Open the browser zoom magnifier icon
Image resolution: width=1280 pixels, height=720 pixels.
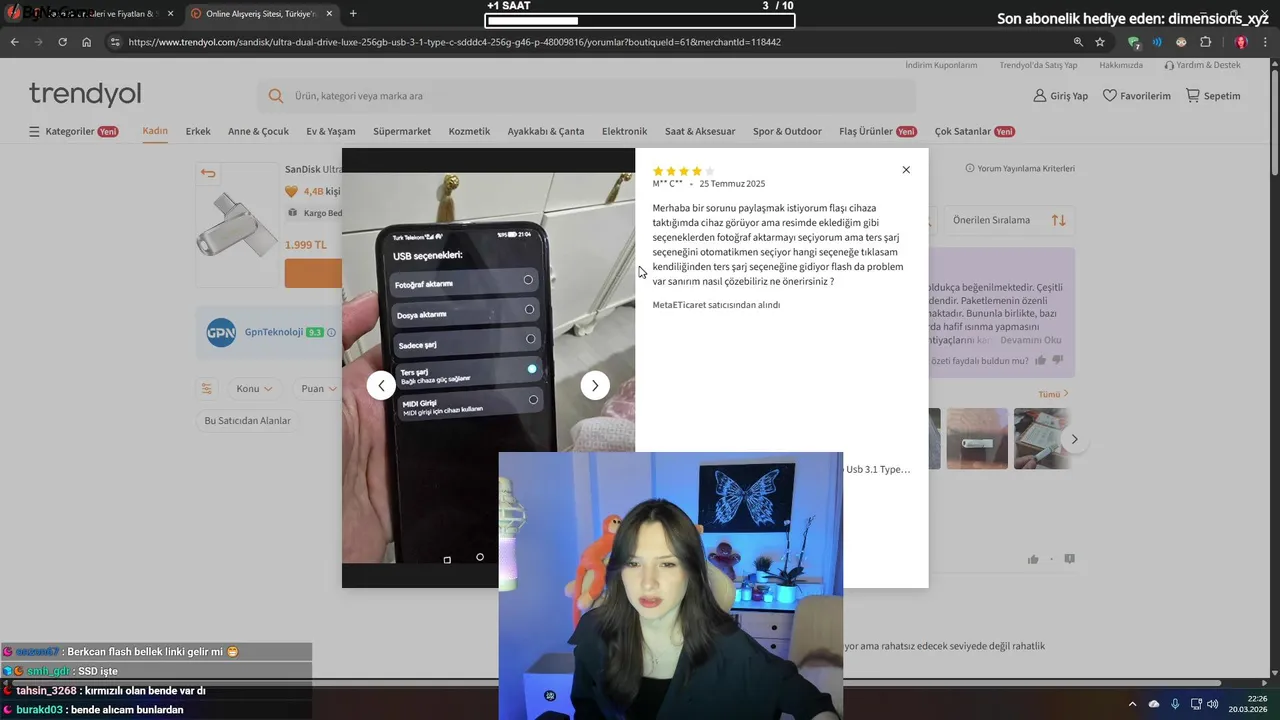point(1078,42)
